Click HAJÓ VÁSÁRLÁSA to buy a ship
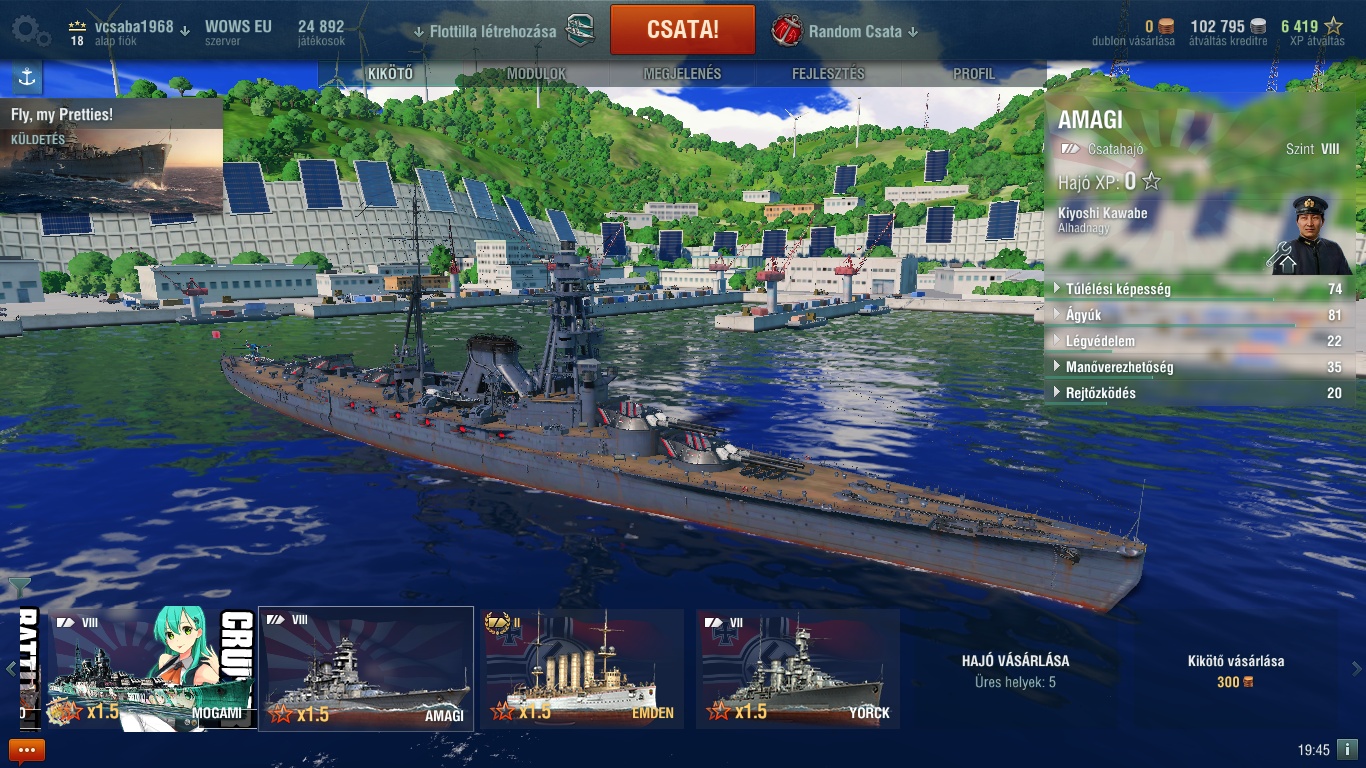The height and width of the screenshot is (768, 1366). click(x=1015, y=661)
